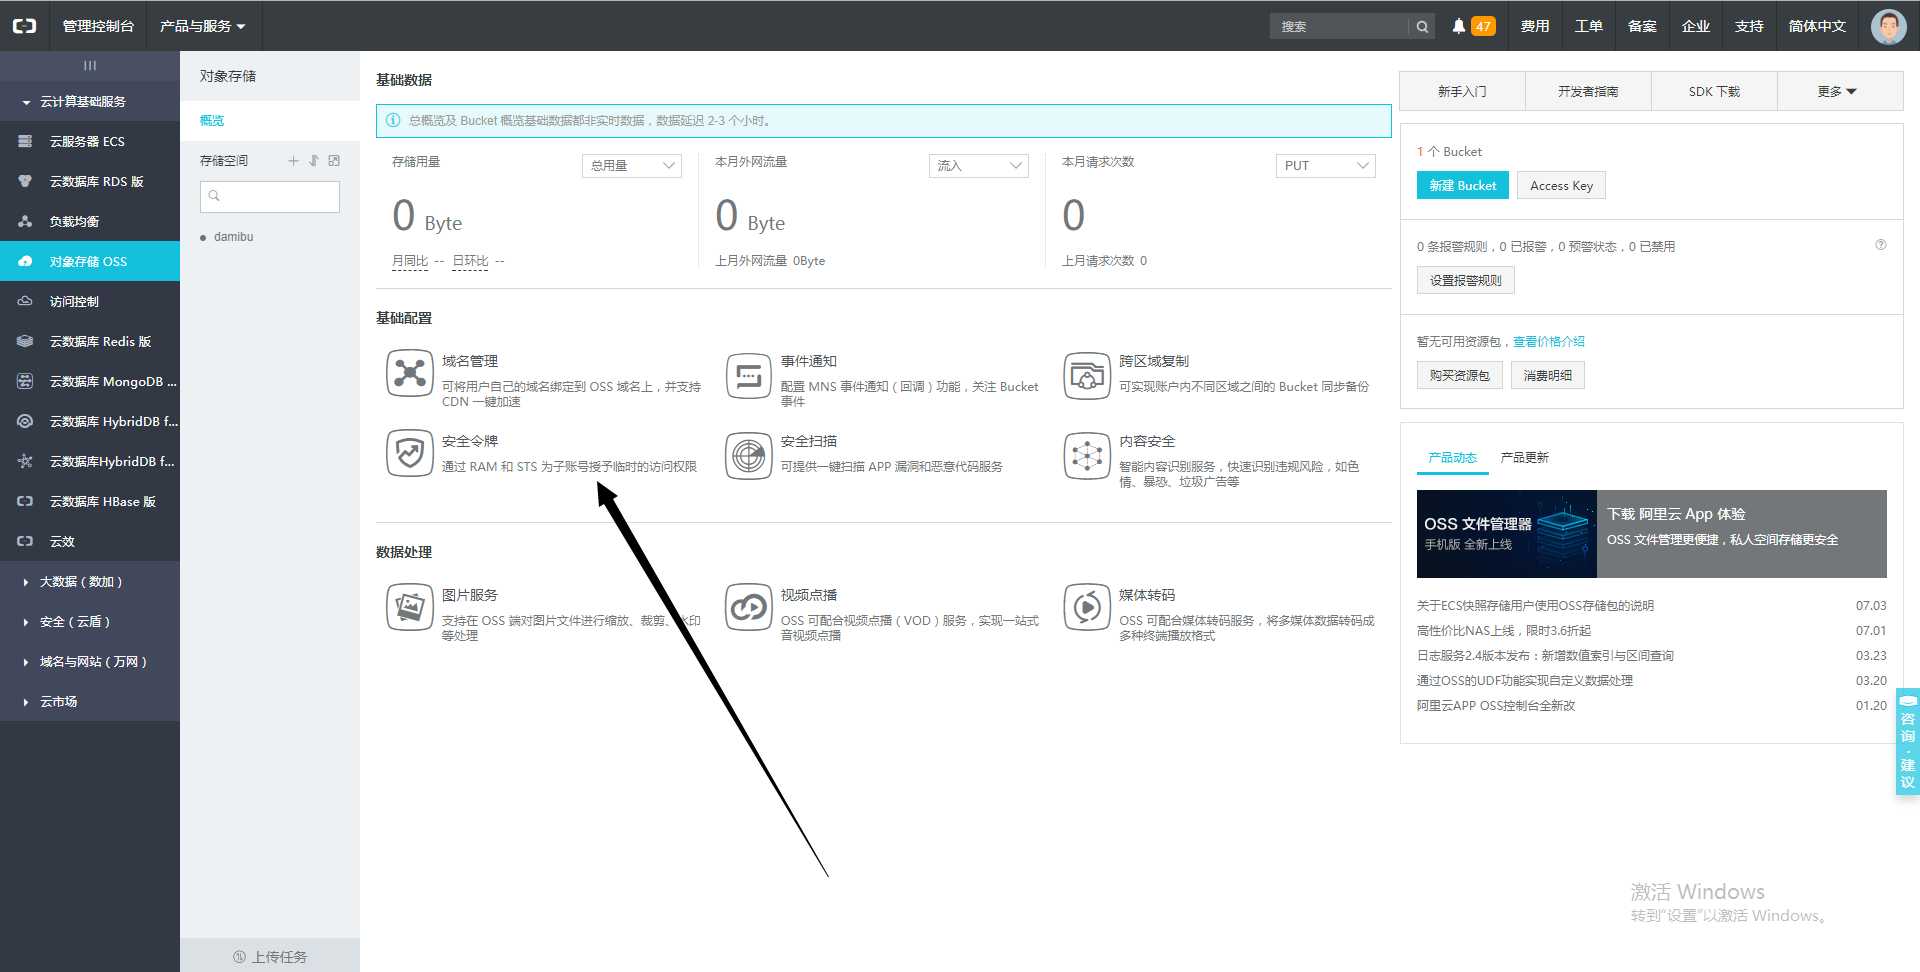Click the help question mark icon for alarm rules
The image size is (1920, 972).
(1880, 245)
